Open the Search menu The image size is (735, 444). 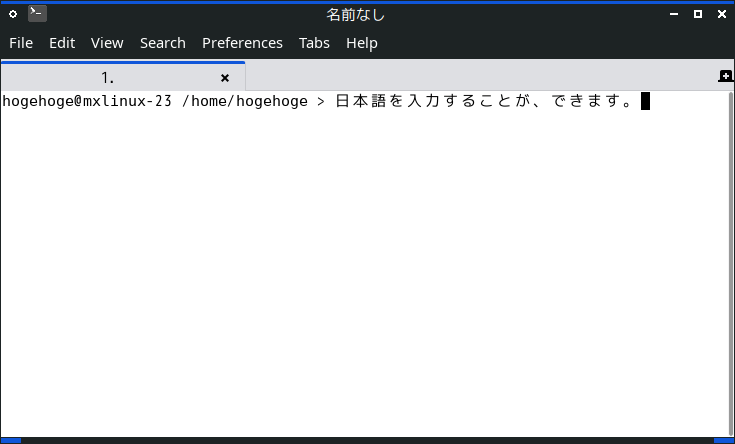tap(163, 43)
